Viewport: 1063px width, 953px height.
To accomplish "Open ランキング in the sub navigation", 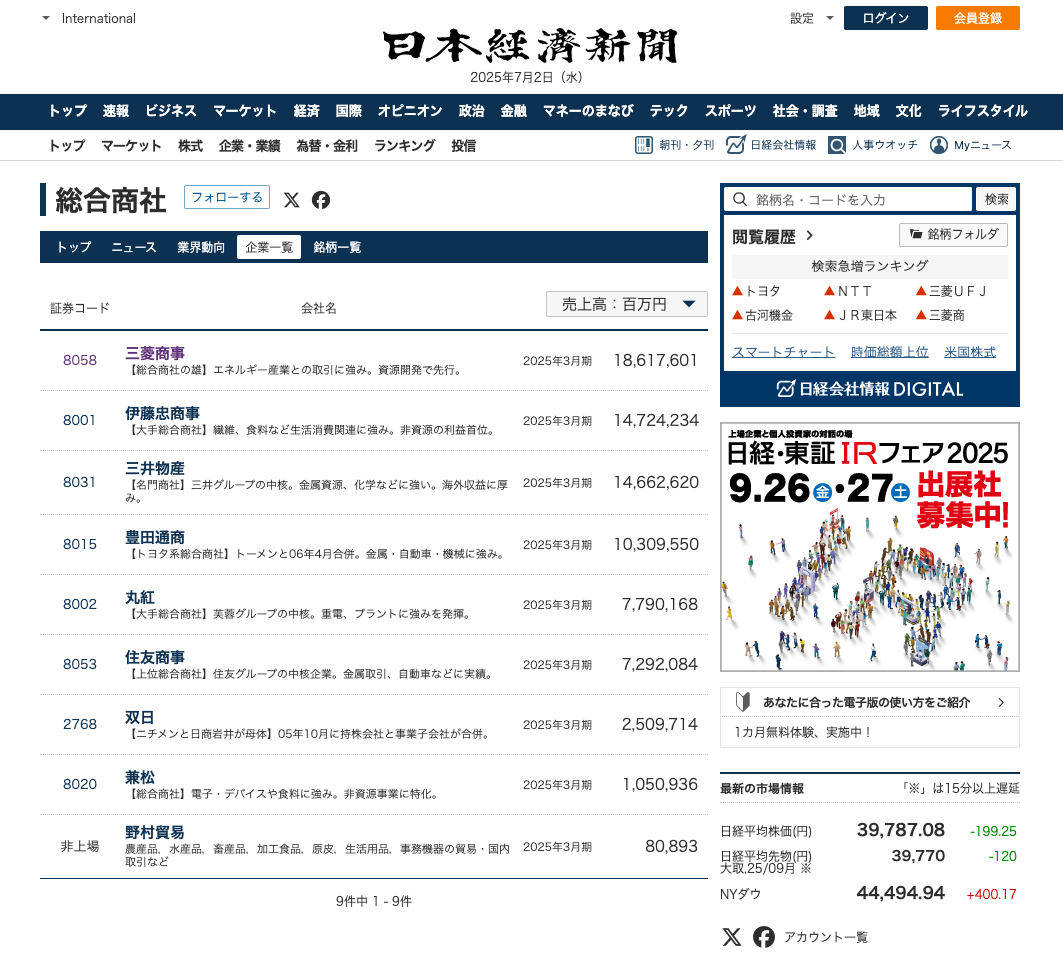I will 405,146.
